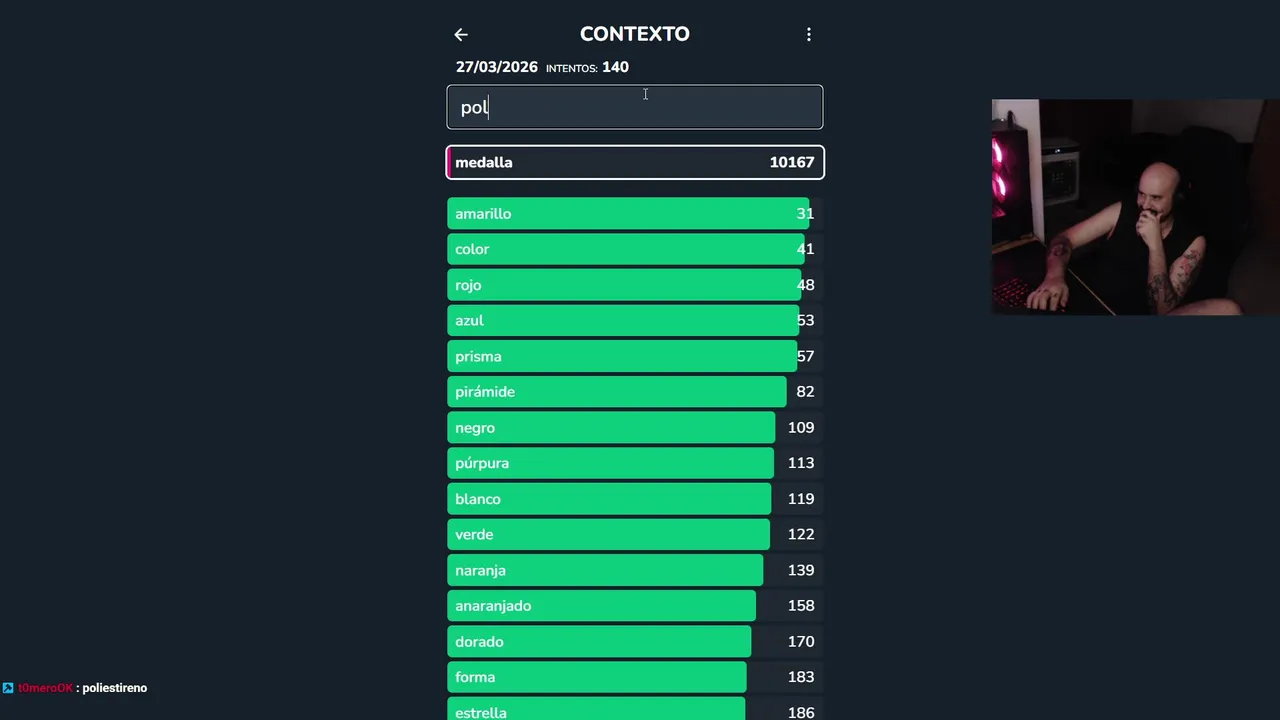Image resolution: width=1280 pixels, height=720 pixels.
Task: Select the medalla result row
Action: (x=635, y=162)
